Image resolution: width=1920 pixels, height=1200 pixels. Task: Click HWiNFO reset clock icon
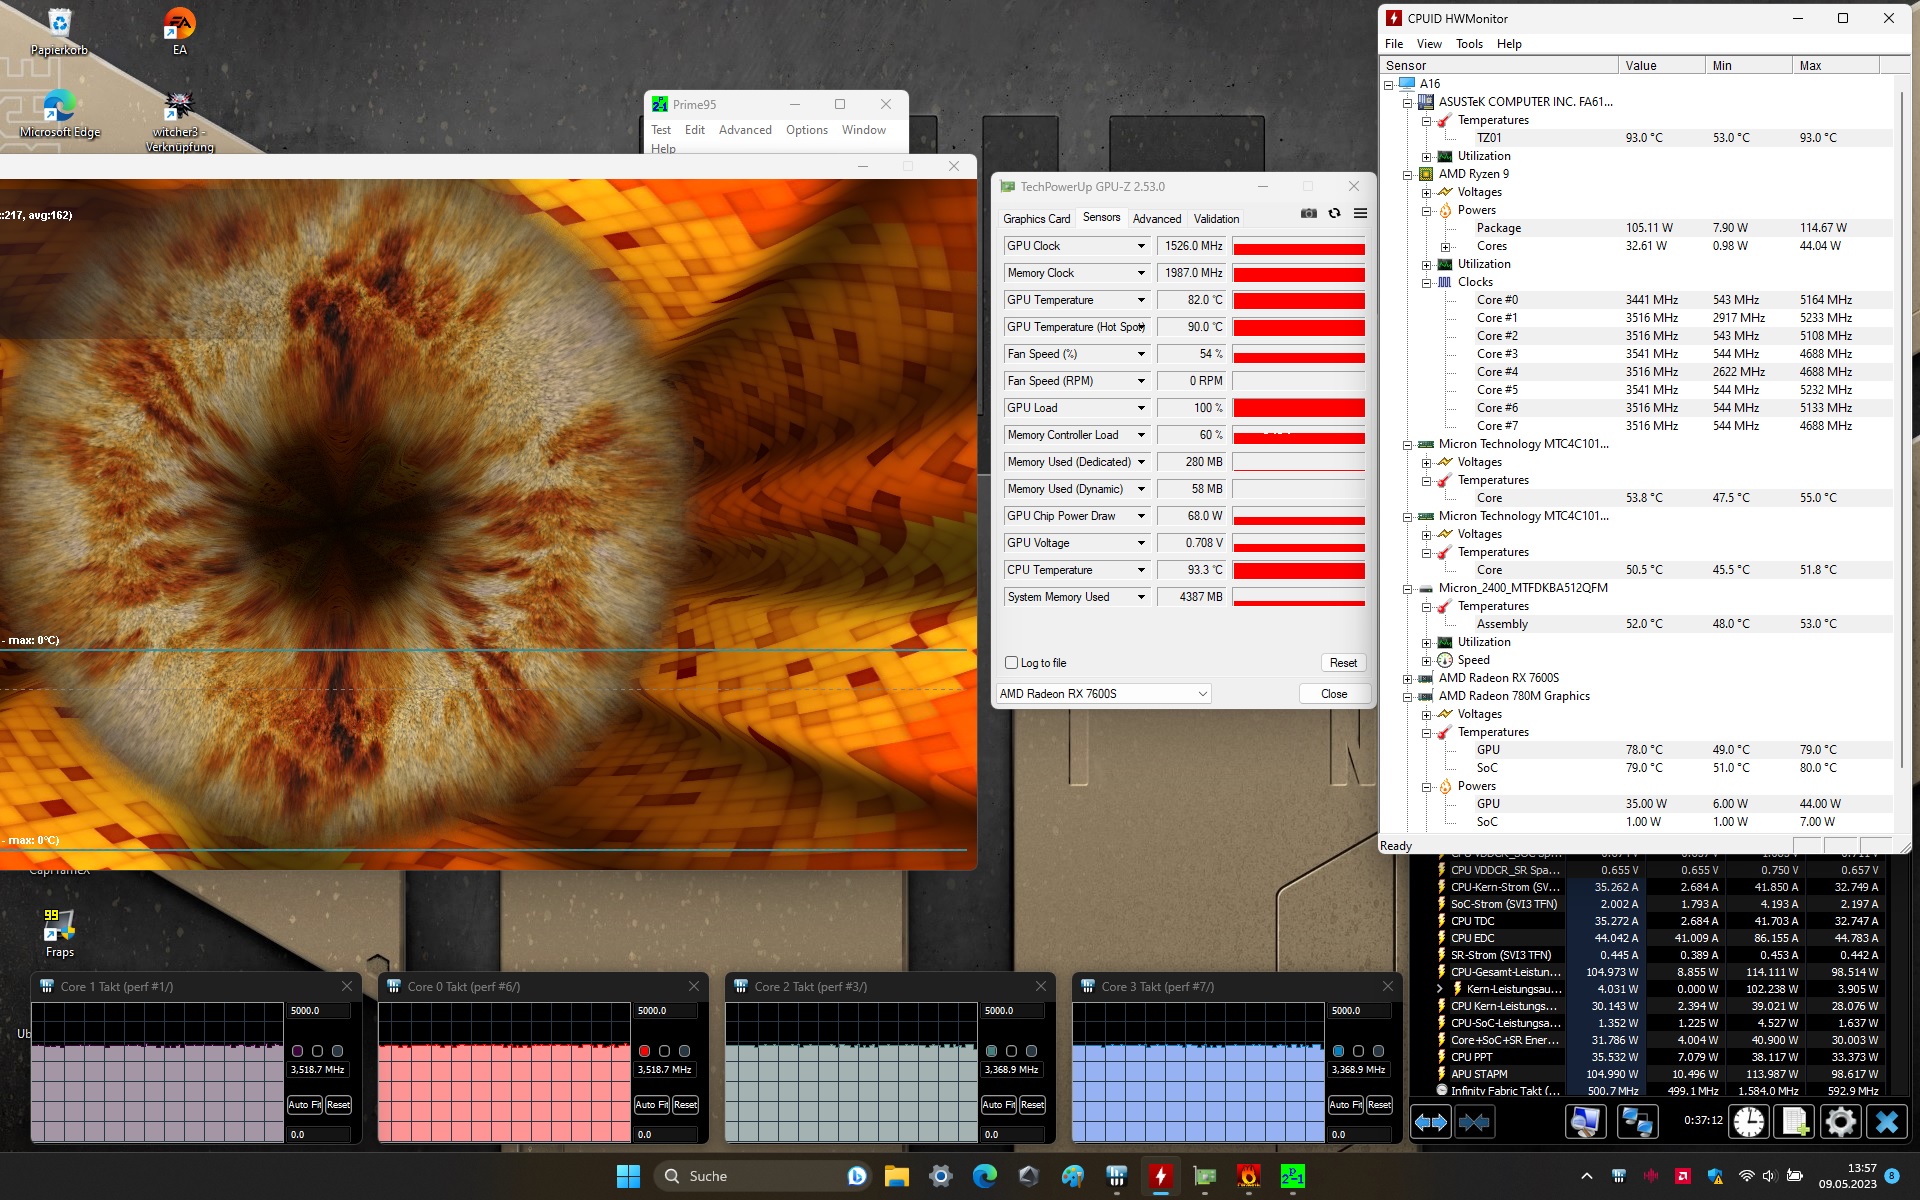tap(1748, 1122)
